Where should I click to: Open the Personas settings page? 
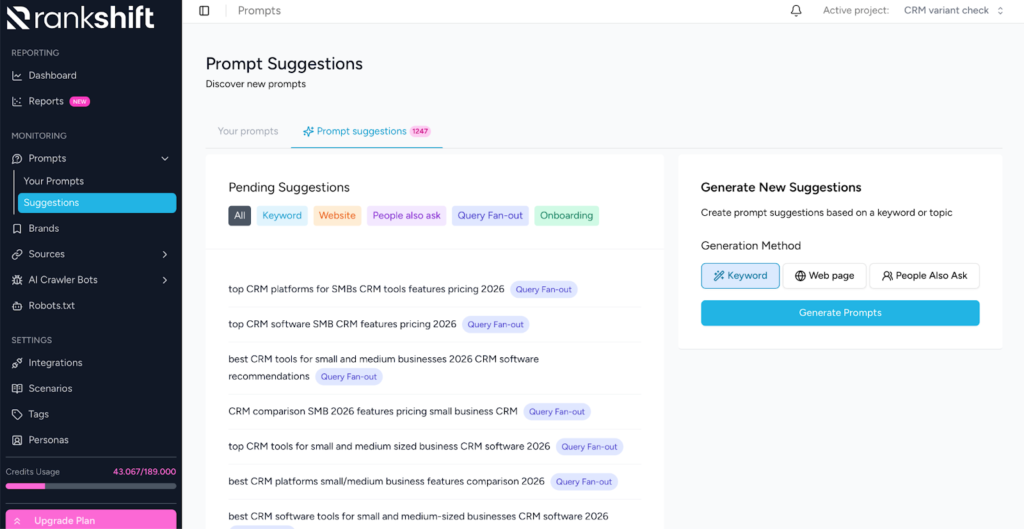pos(48,440)
